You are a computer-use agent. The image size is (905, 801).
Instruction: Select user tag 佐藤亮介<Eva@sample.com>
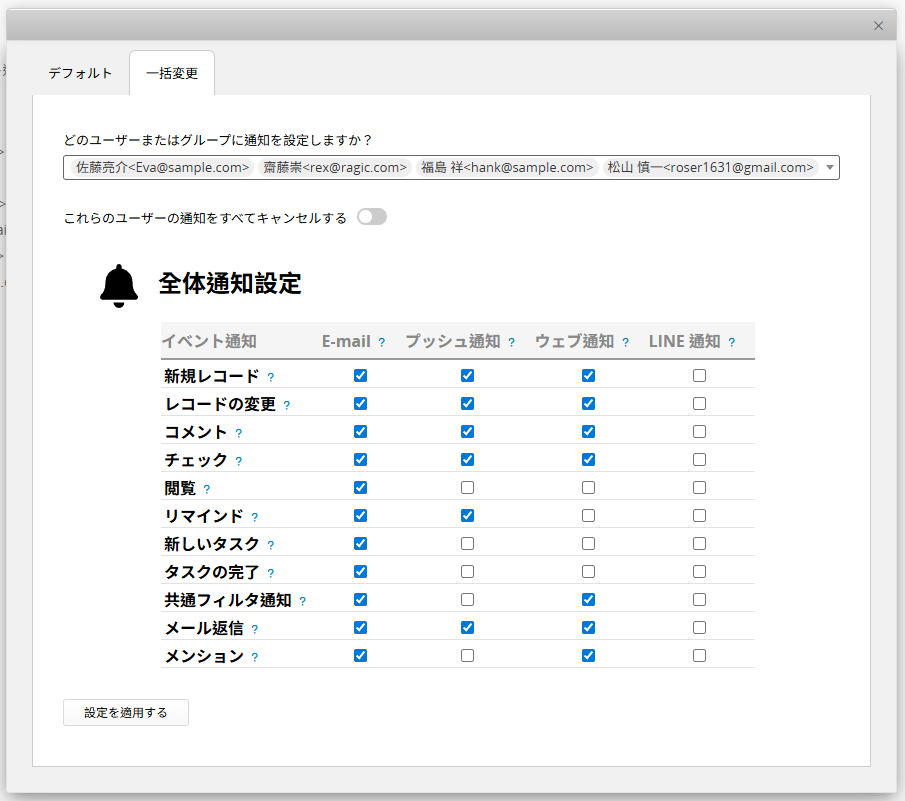[x=162, y=167]
